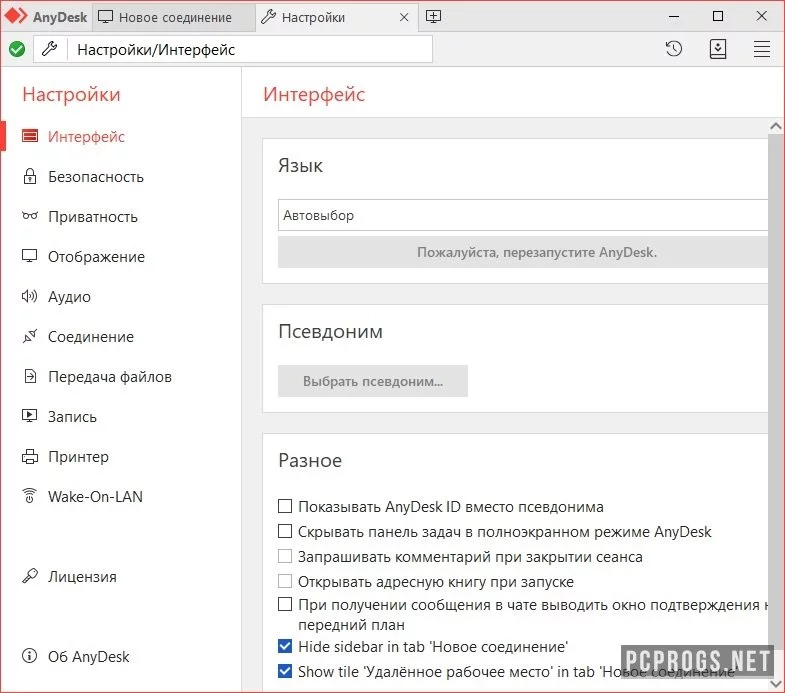Open the hamburger main menu
The image size is (785, 693).
pos(762,49)
